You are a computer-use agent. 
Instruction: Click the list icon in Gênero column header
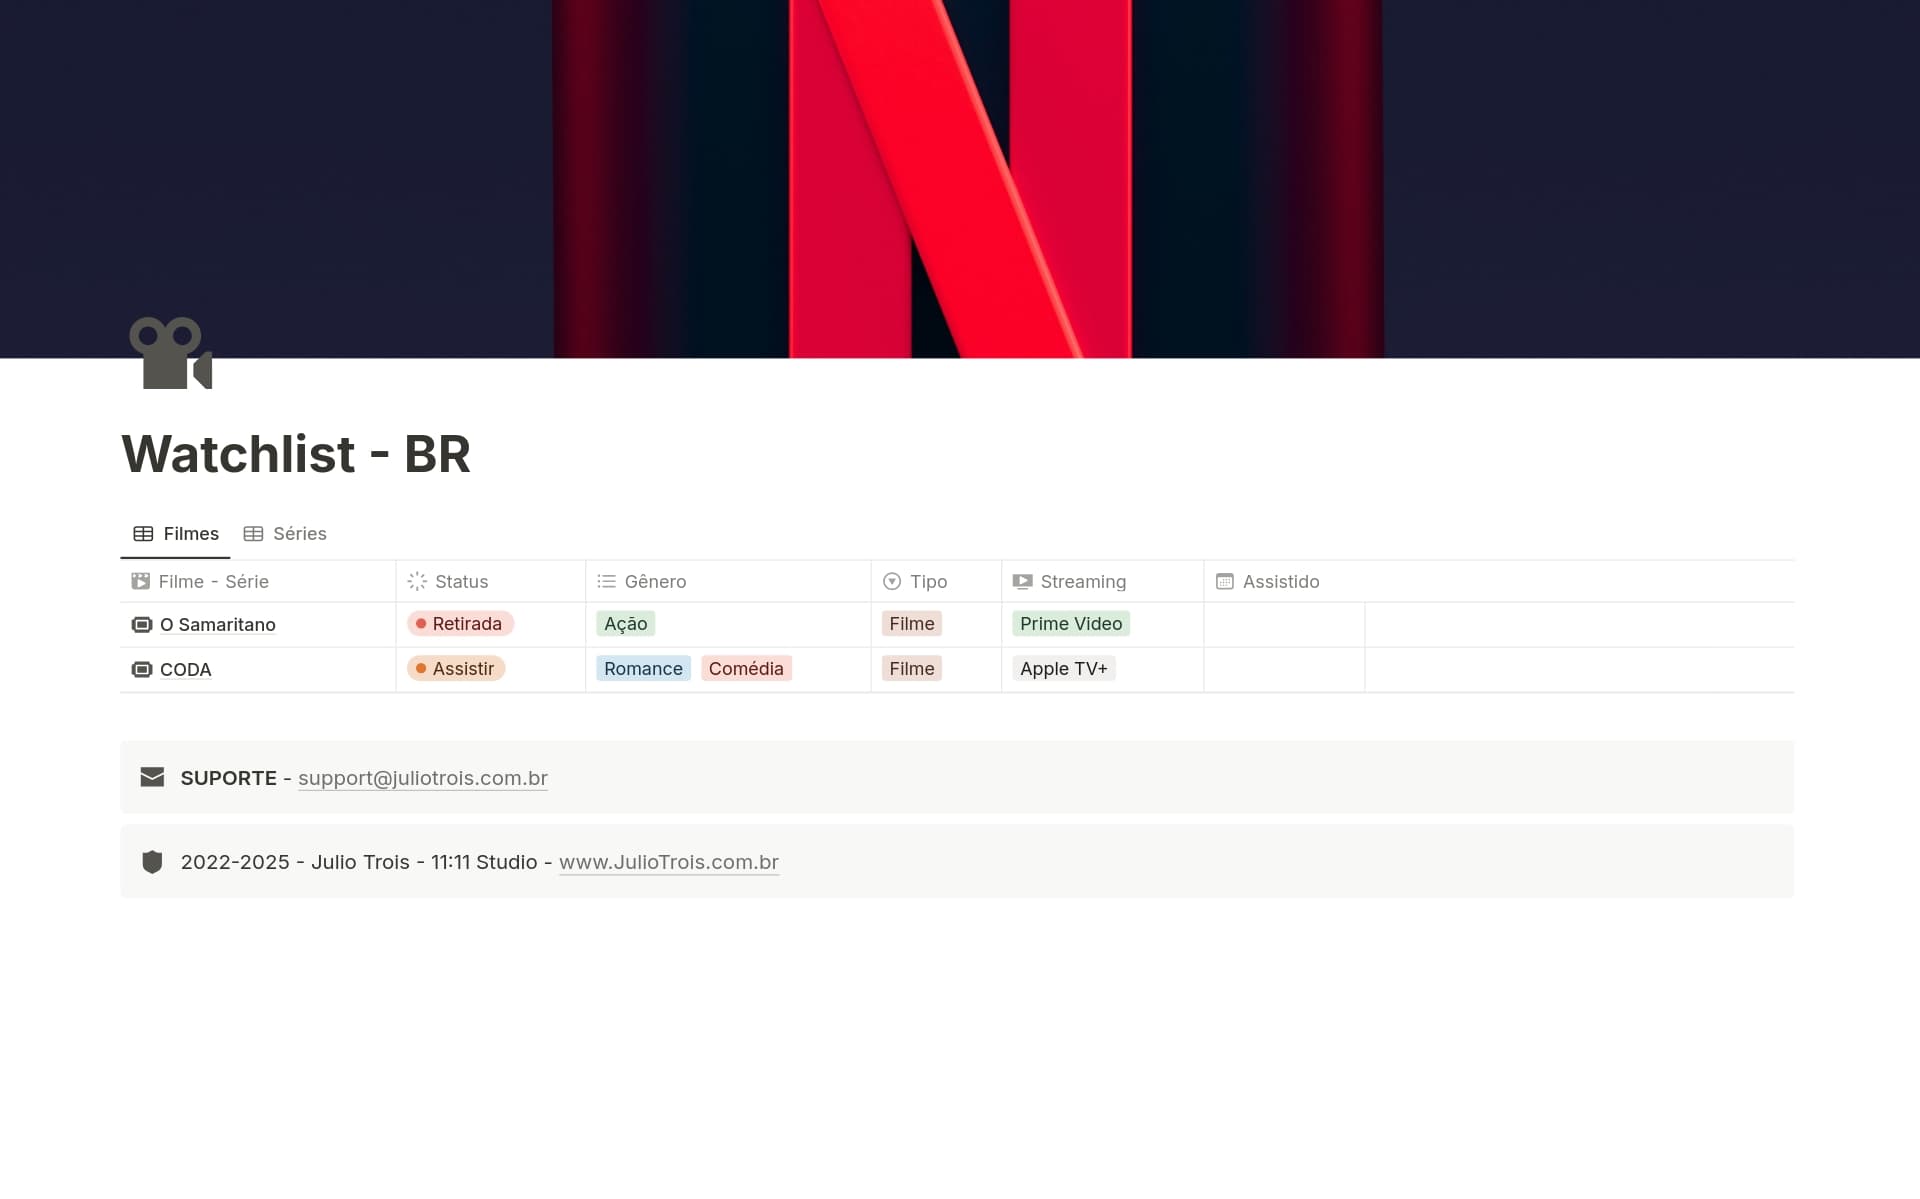(606, 581)
